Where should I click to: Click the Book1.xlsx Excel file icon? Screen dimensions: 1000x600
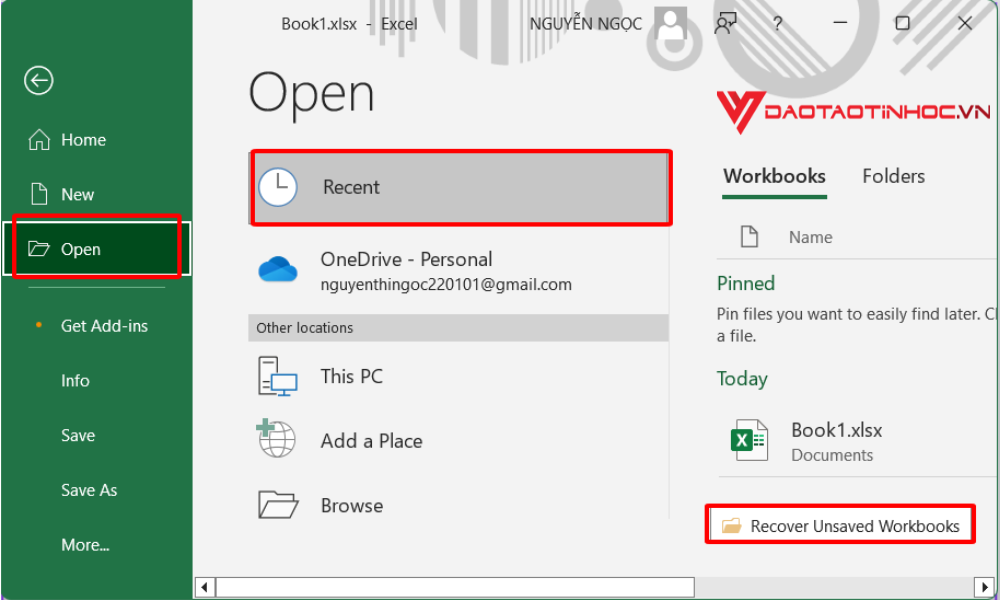(x=749, y=441)
